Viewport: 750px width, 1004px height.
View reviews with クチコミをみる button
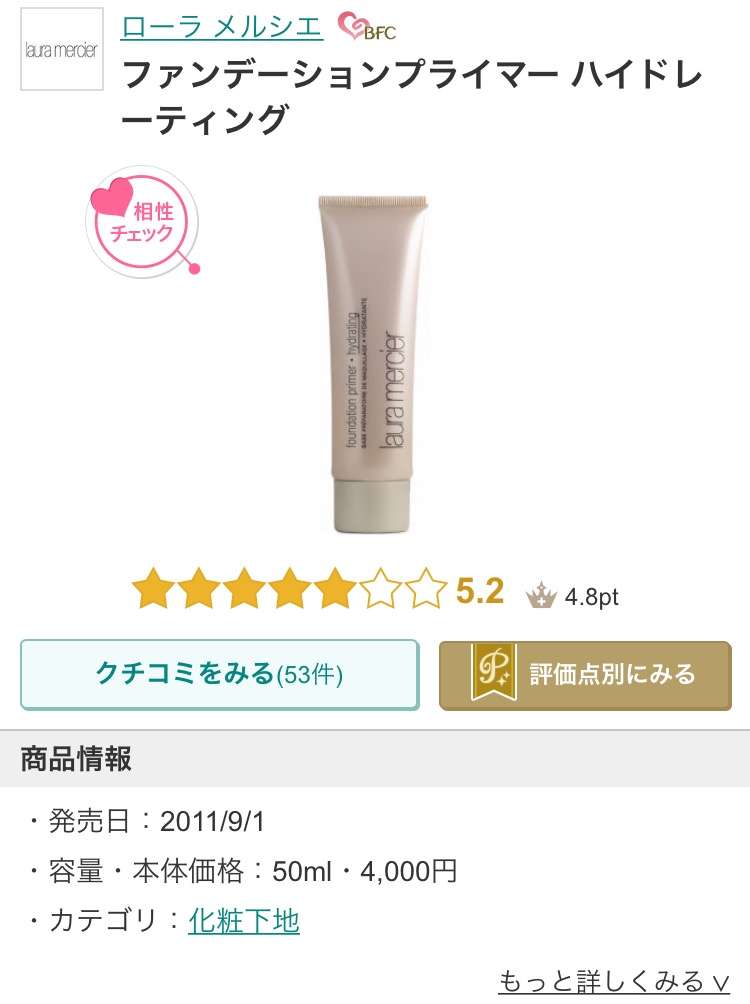tap(220, 674)
